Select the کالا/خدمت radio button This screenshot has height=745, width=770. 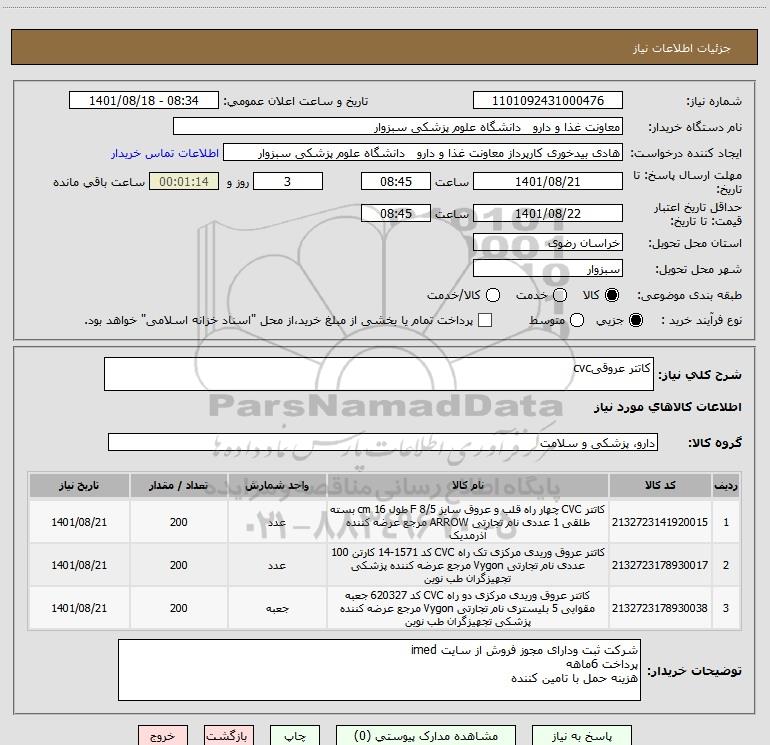tap(493, 295)
